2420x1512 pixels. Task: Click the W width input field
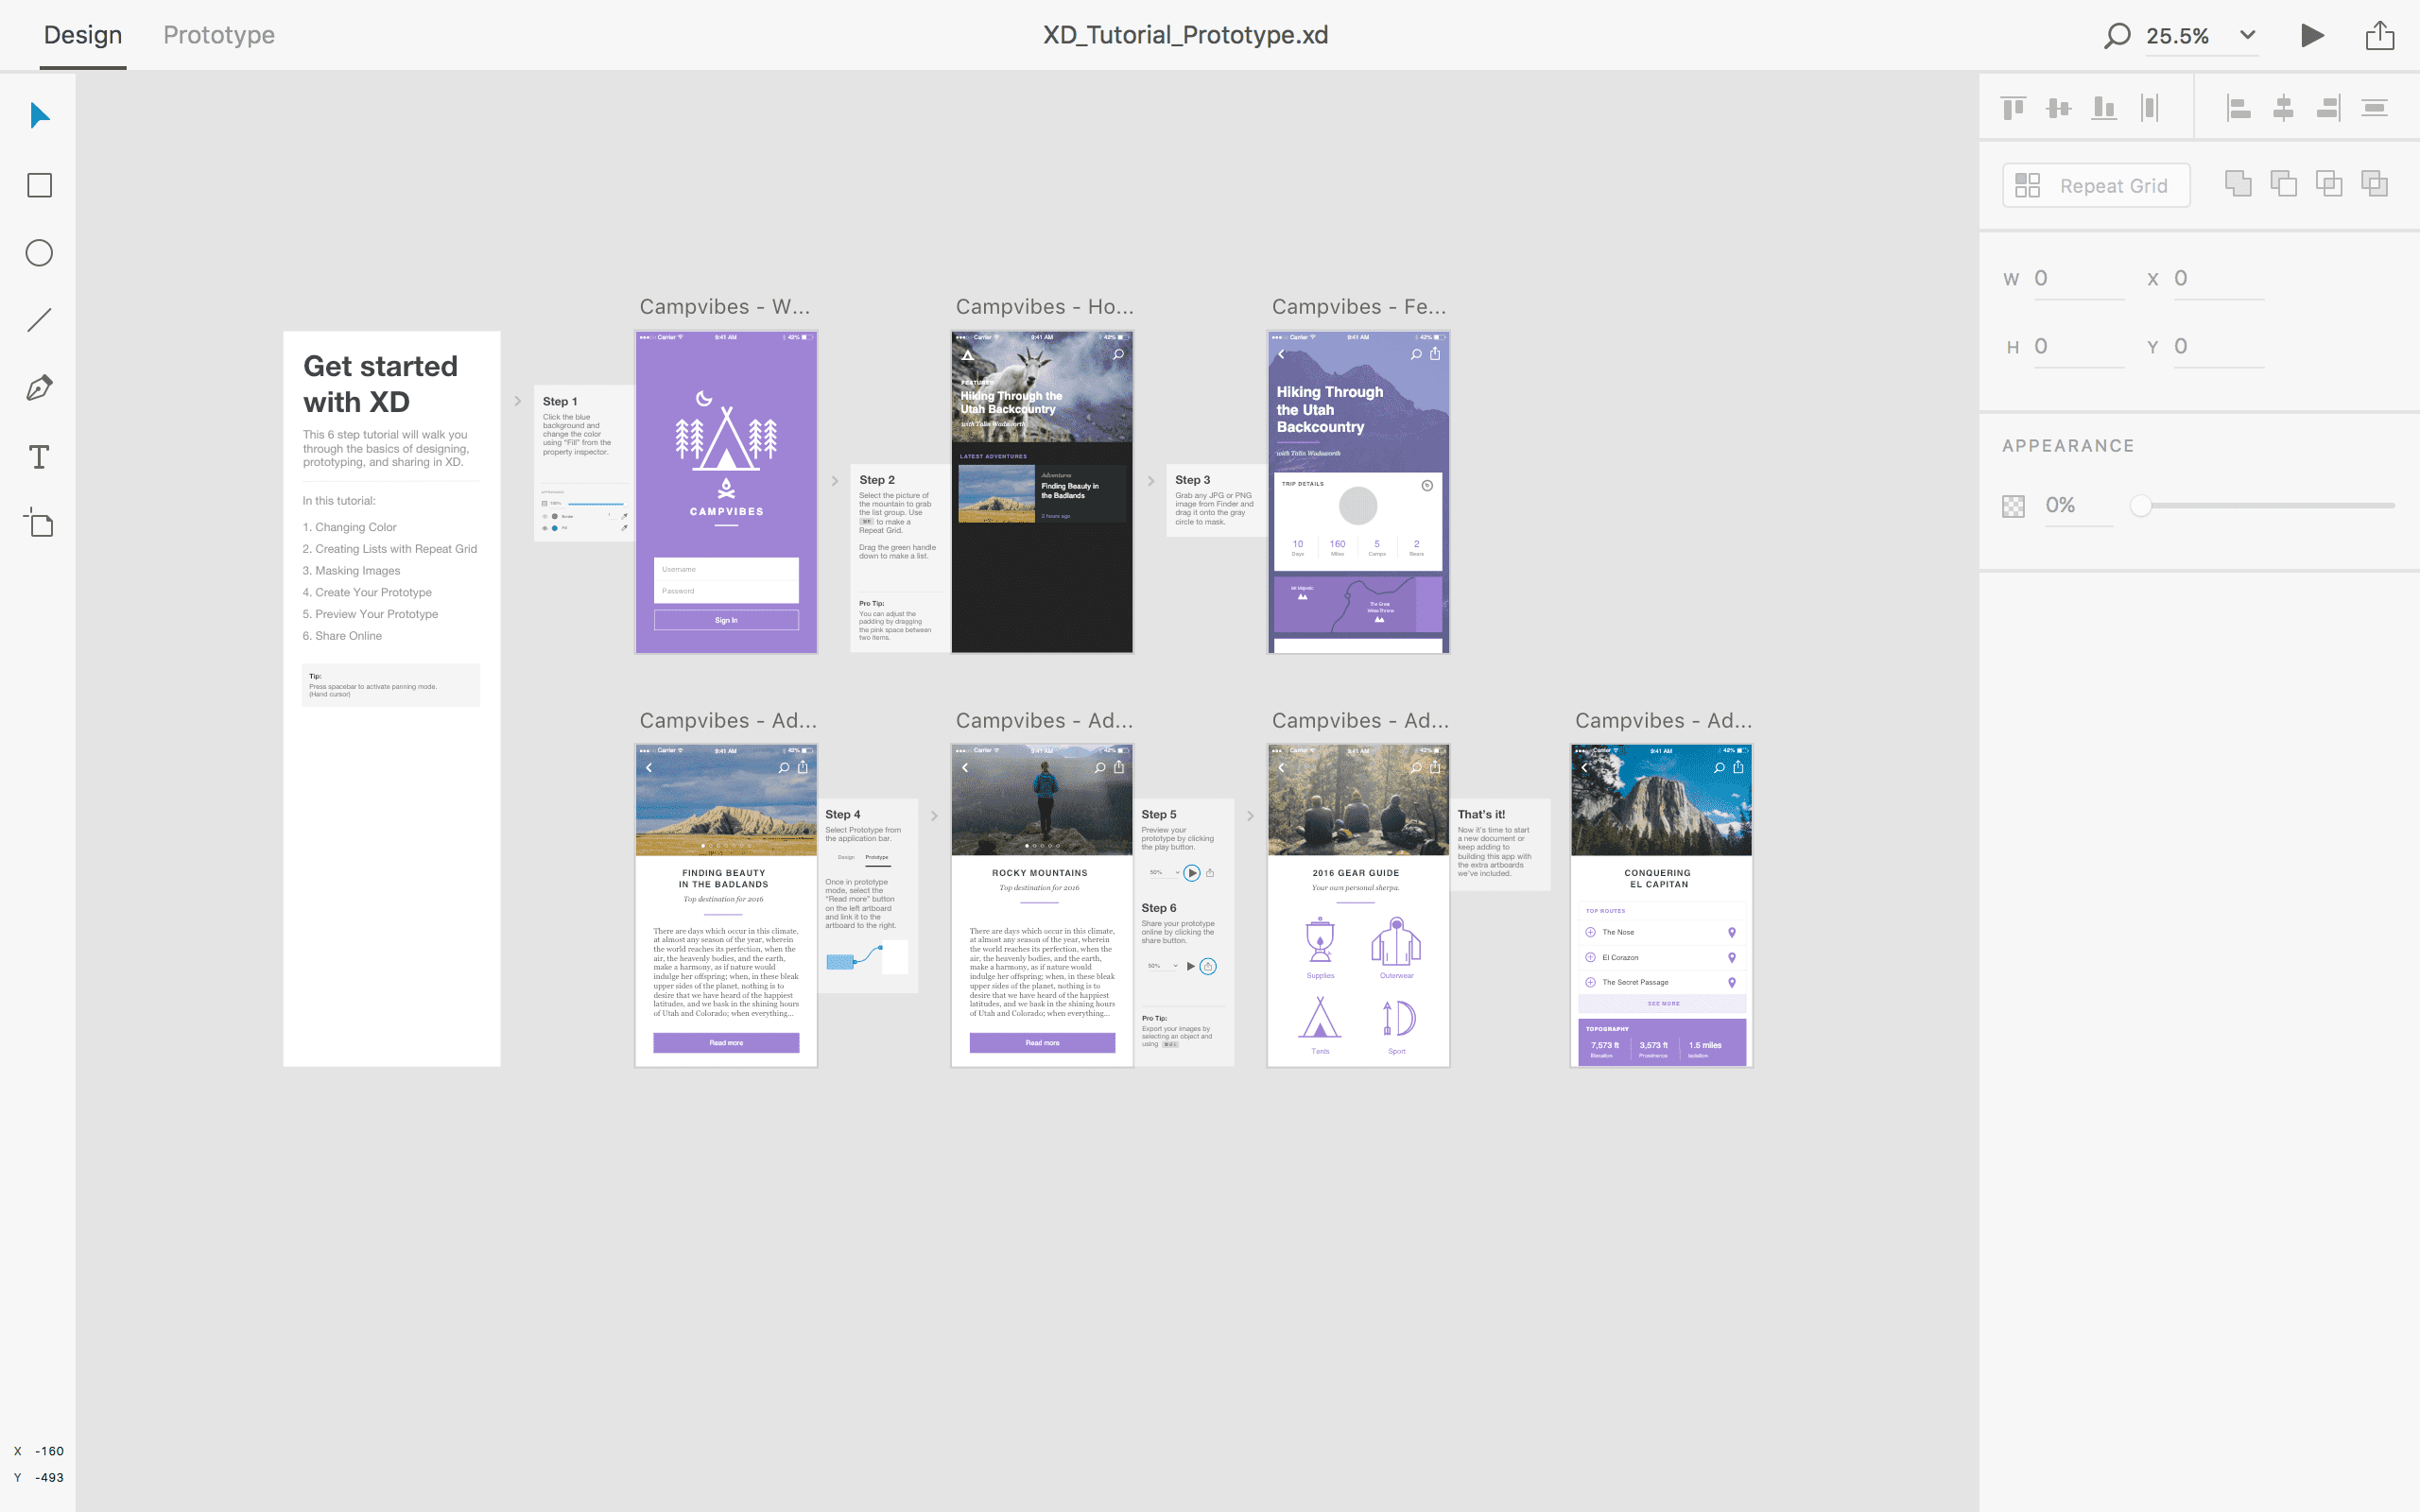click(x=2080, y=278)
